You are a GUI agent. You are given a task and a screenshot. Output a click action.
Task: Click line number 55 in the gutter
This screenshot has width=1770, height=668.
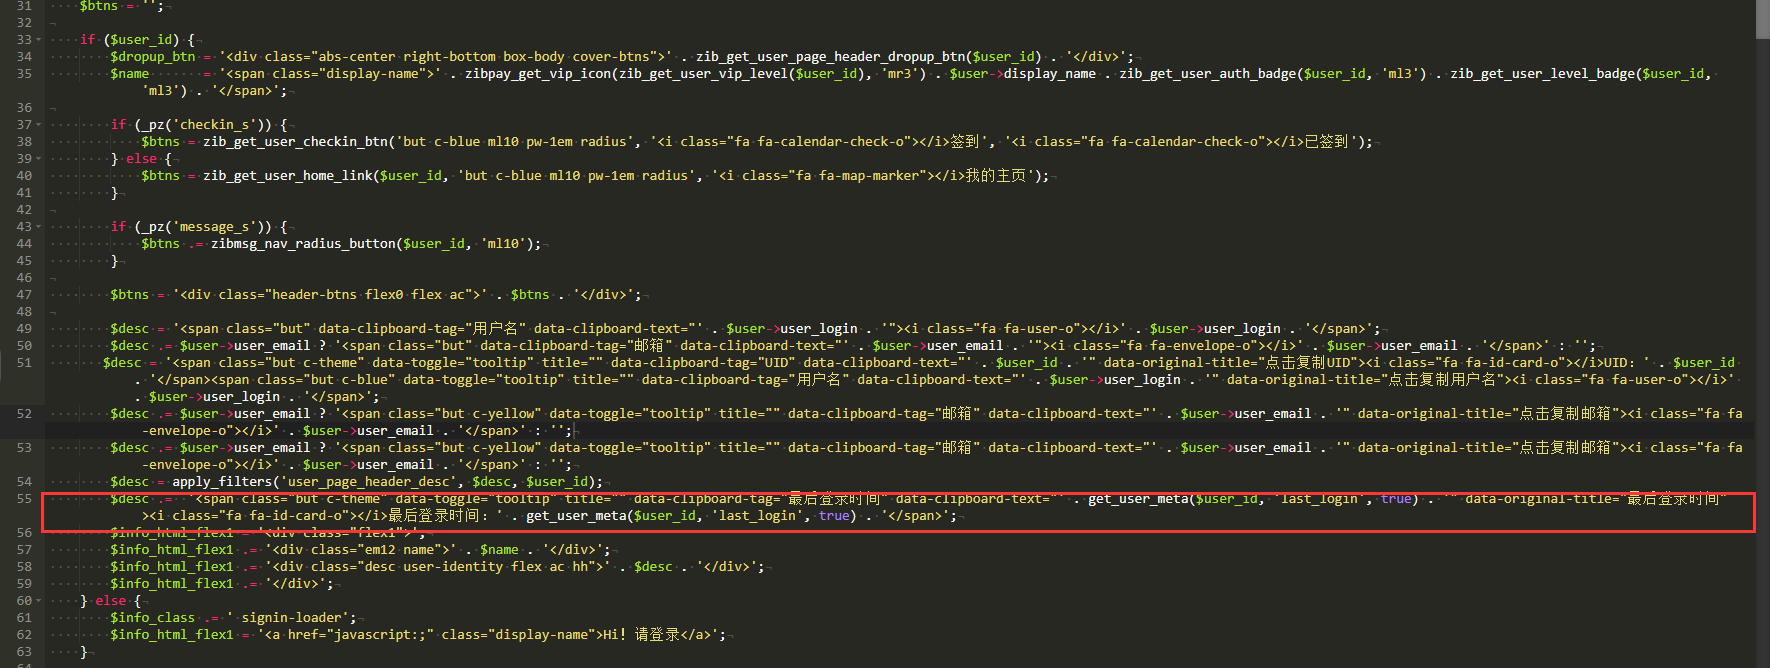[x=24, y=499]
